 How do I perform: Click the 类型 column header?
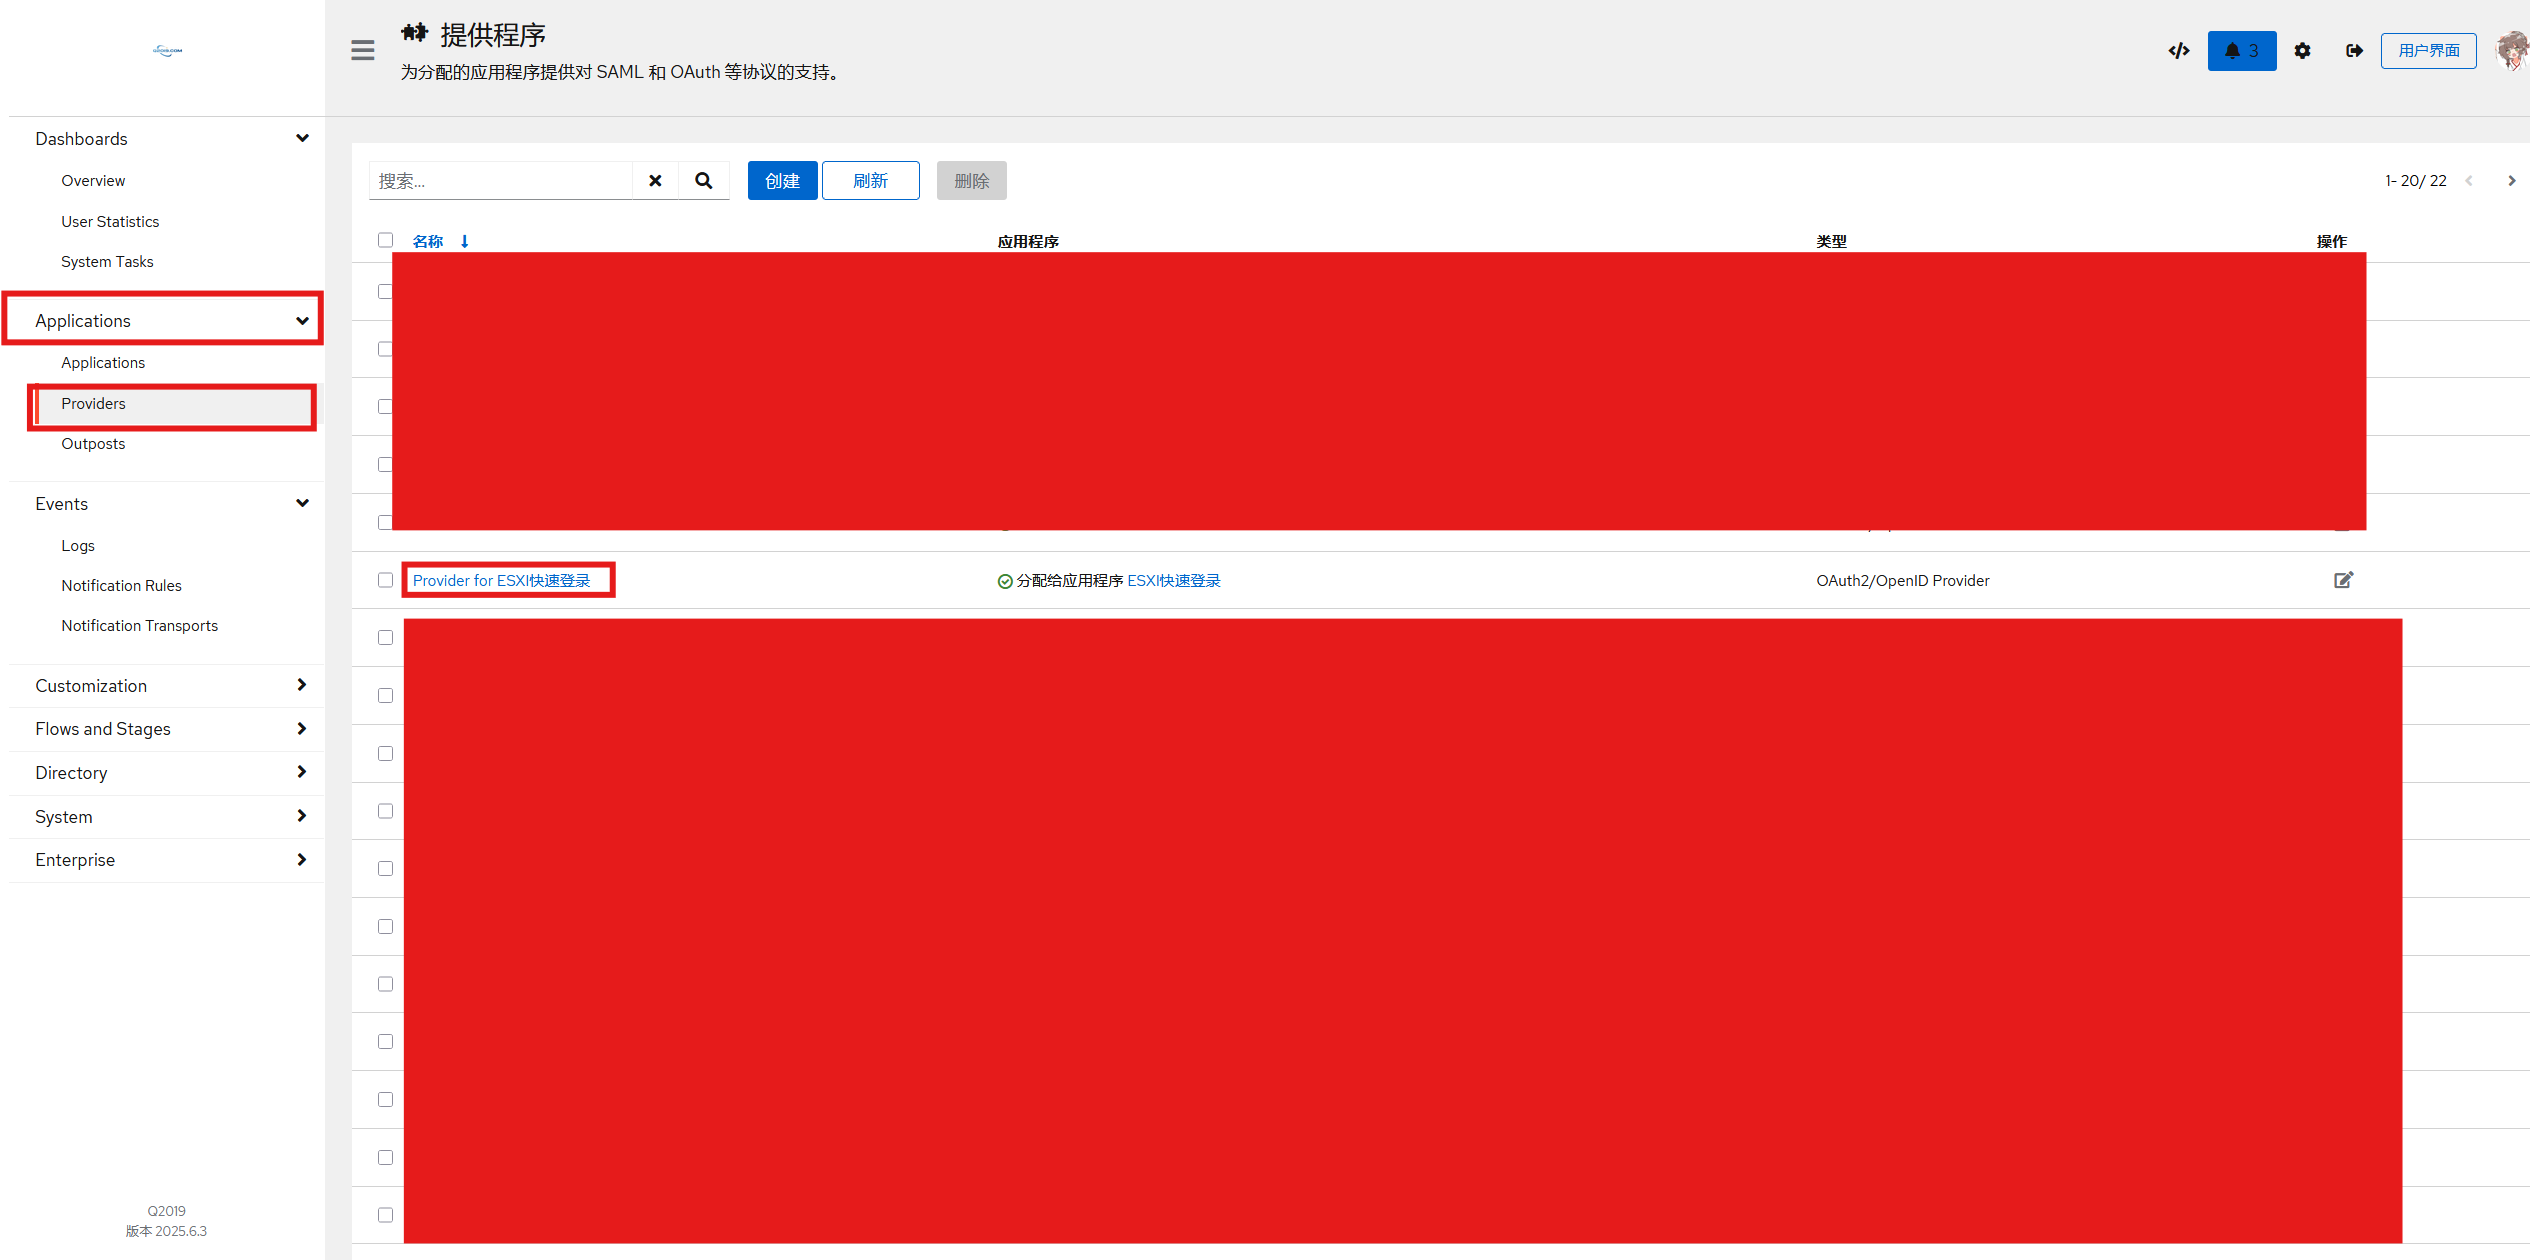point(1831,241)
